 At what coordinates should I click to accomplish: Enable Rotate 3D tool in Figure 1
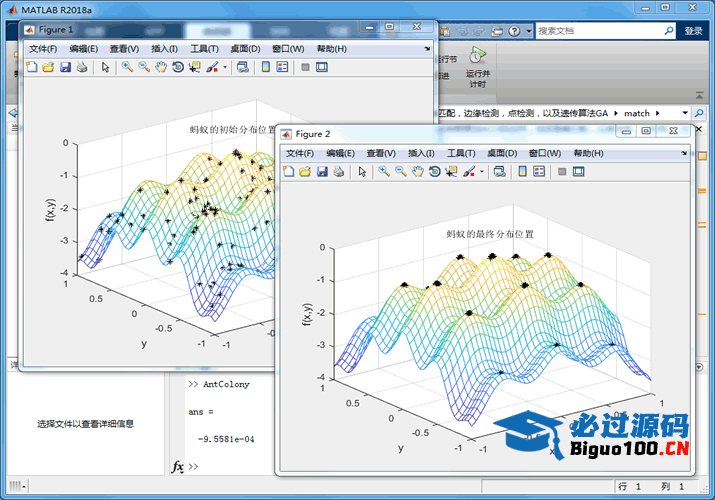click(178, 67)
